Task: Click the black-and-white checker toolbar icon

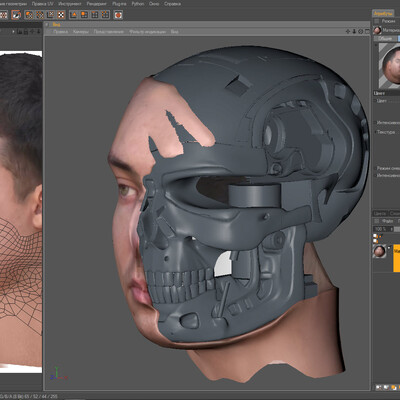Action: click(61, 15)
